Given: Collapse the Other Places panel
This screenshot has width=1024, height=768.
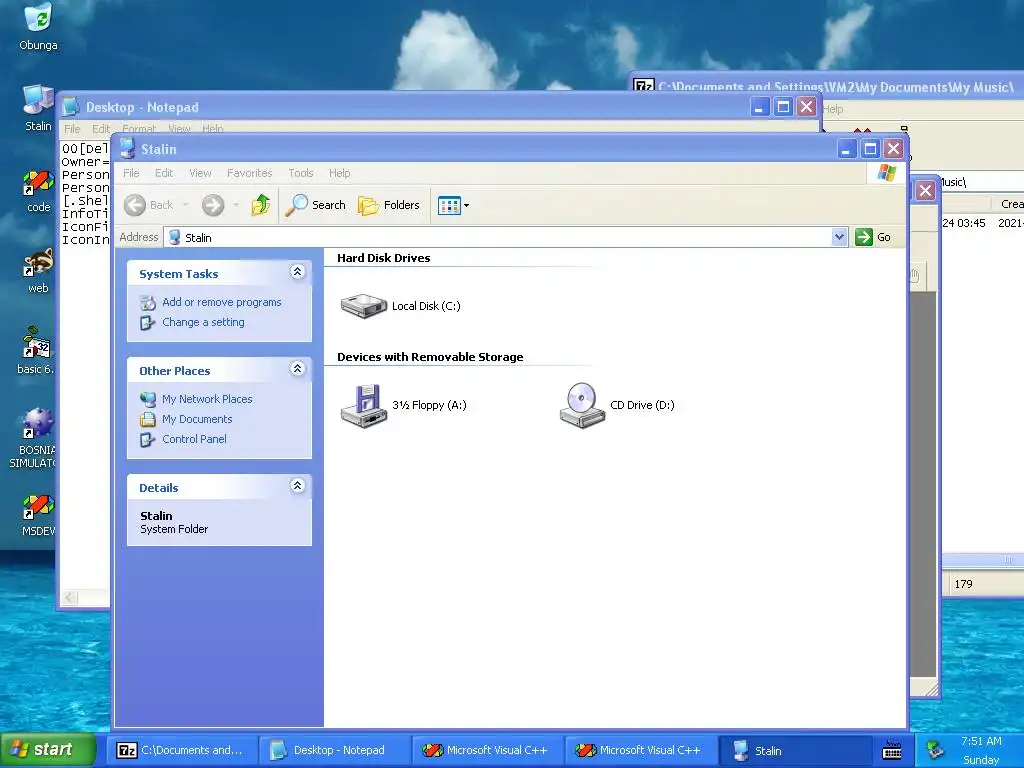Looking at the screenshot, I should click(298, 369).
